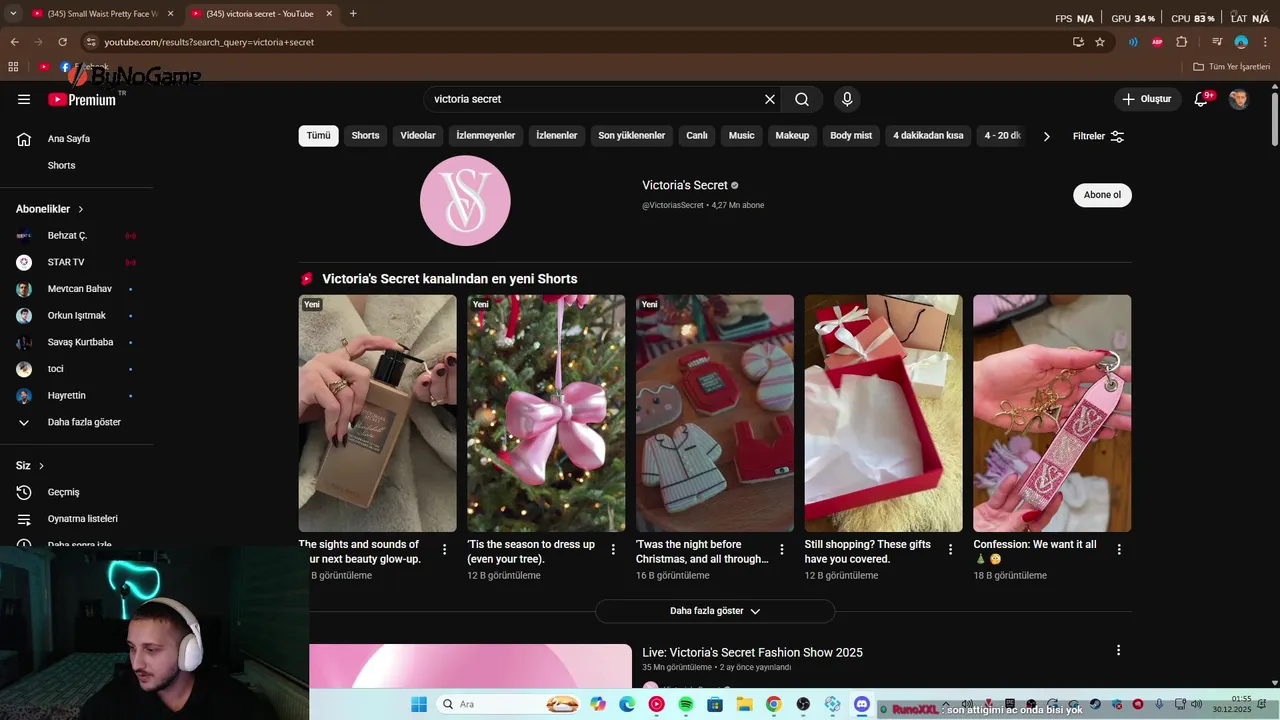
Task: Submit search with the magnifier button
Action: pos(802,99)
